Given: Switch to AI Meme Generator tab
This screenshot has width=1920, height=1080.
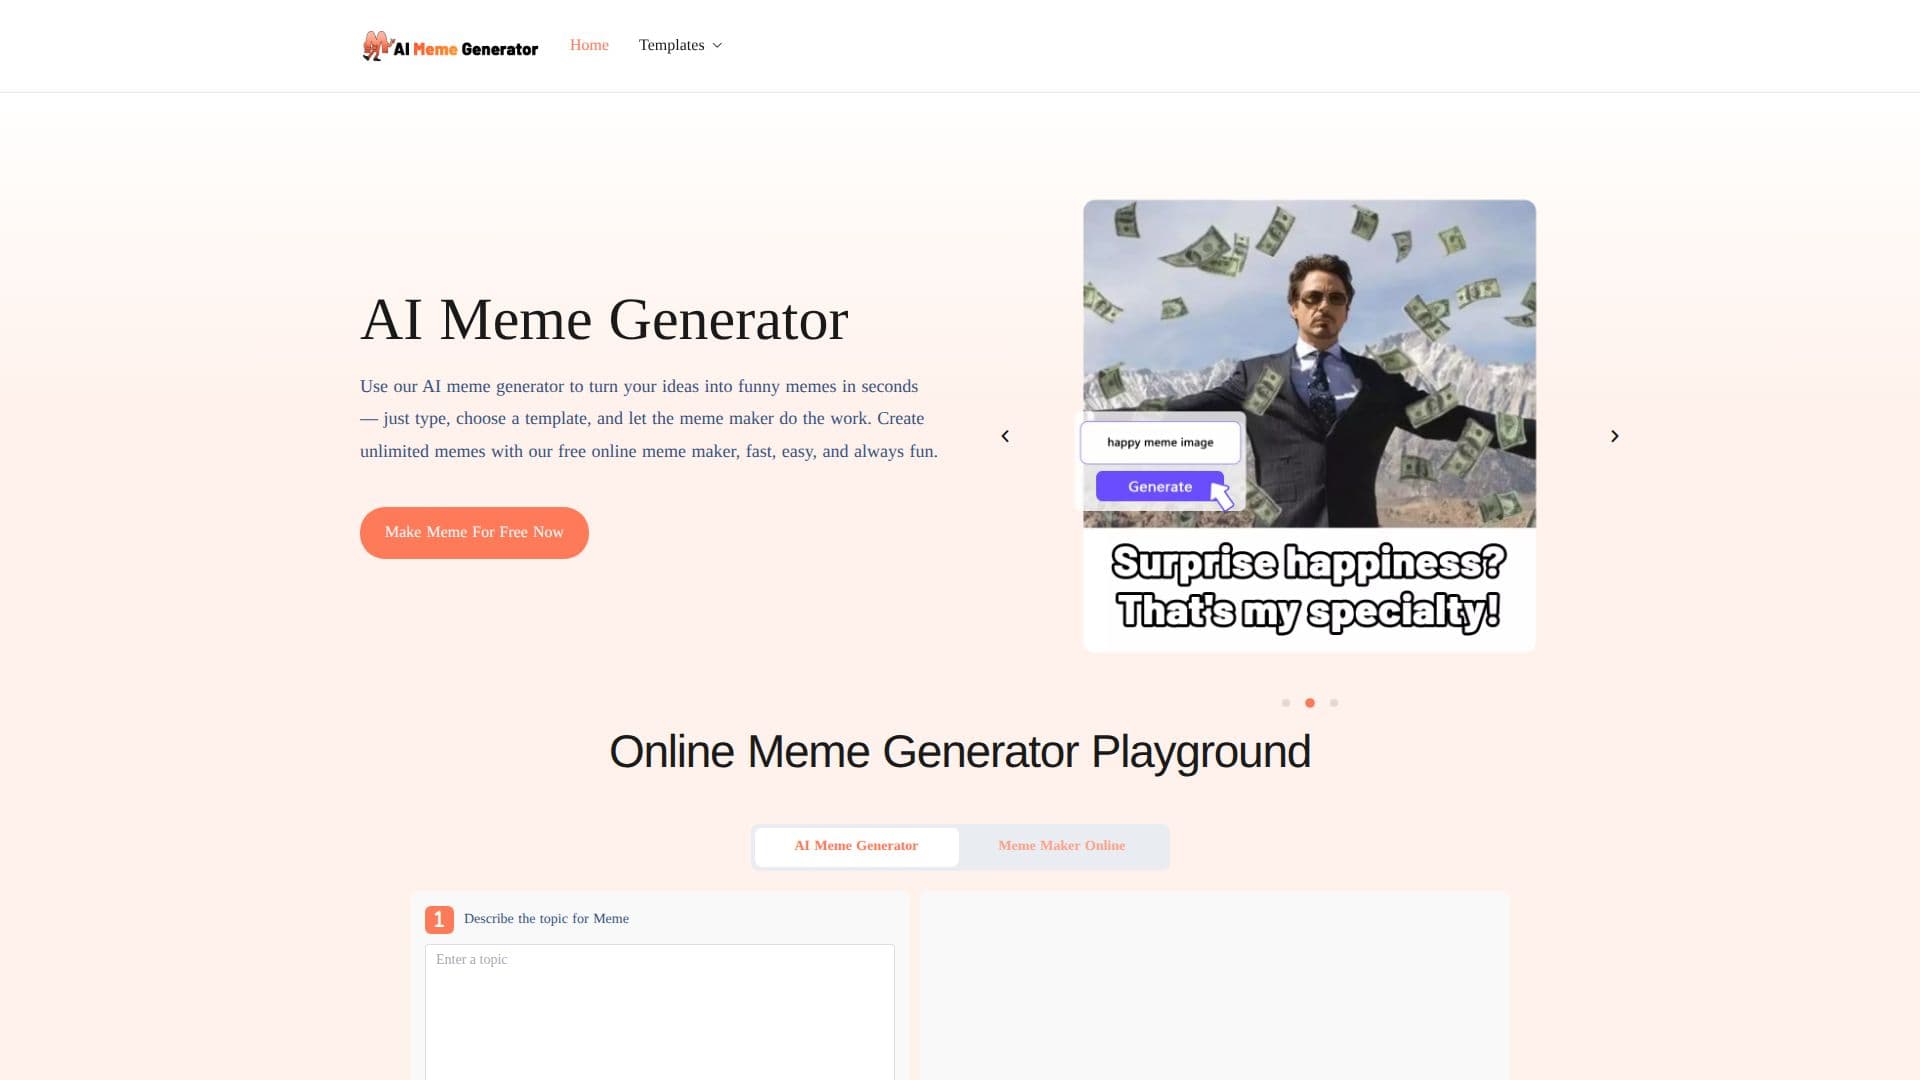Looking at the screenshot, I should (856, 846).
